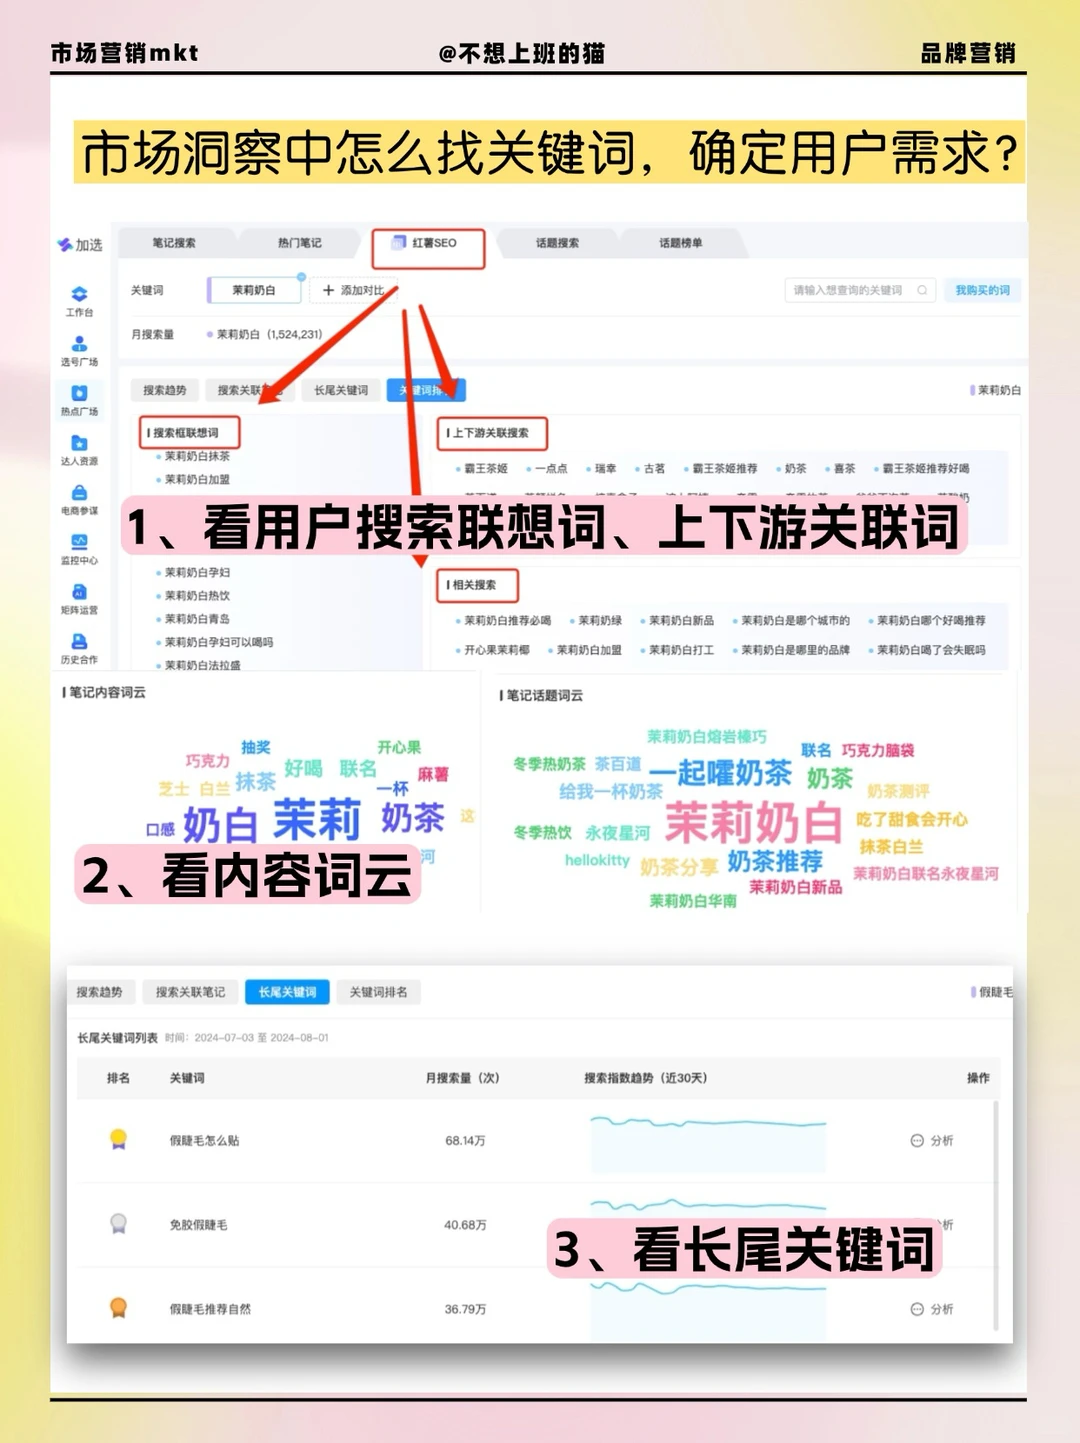Viewport: 1080px width, 1443px height.
Task: Click 巧克力脑袋 in topic word cloud
Action: point(877,750)
